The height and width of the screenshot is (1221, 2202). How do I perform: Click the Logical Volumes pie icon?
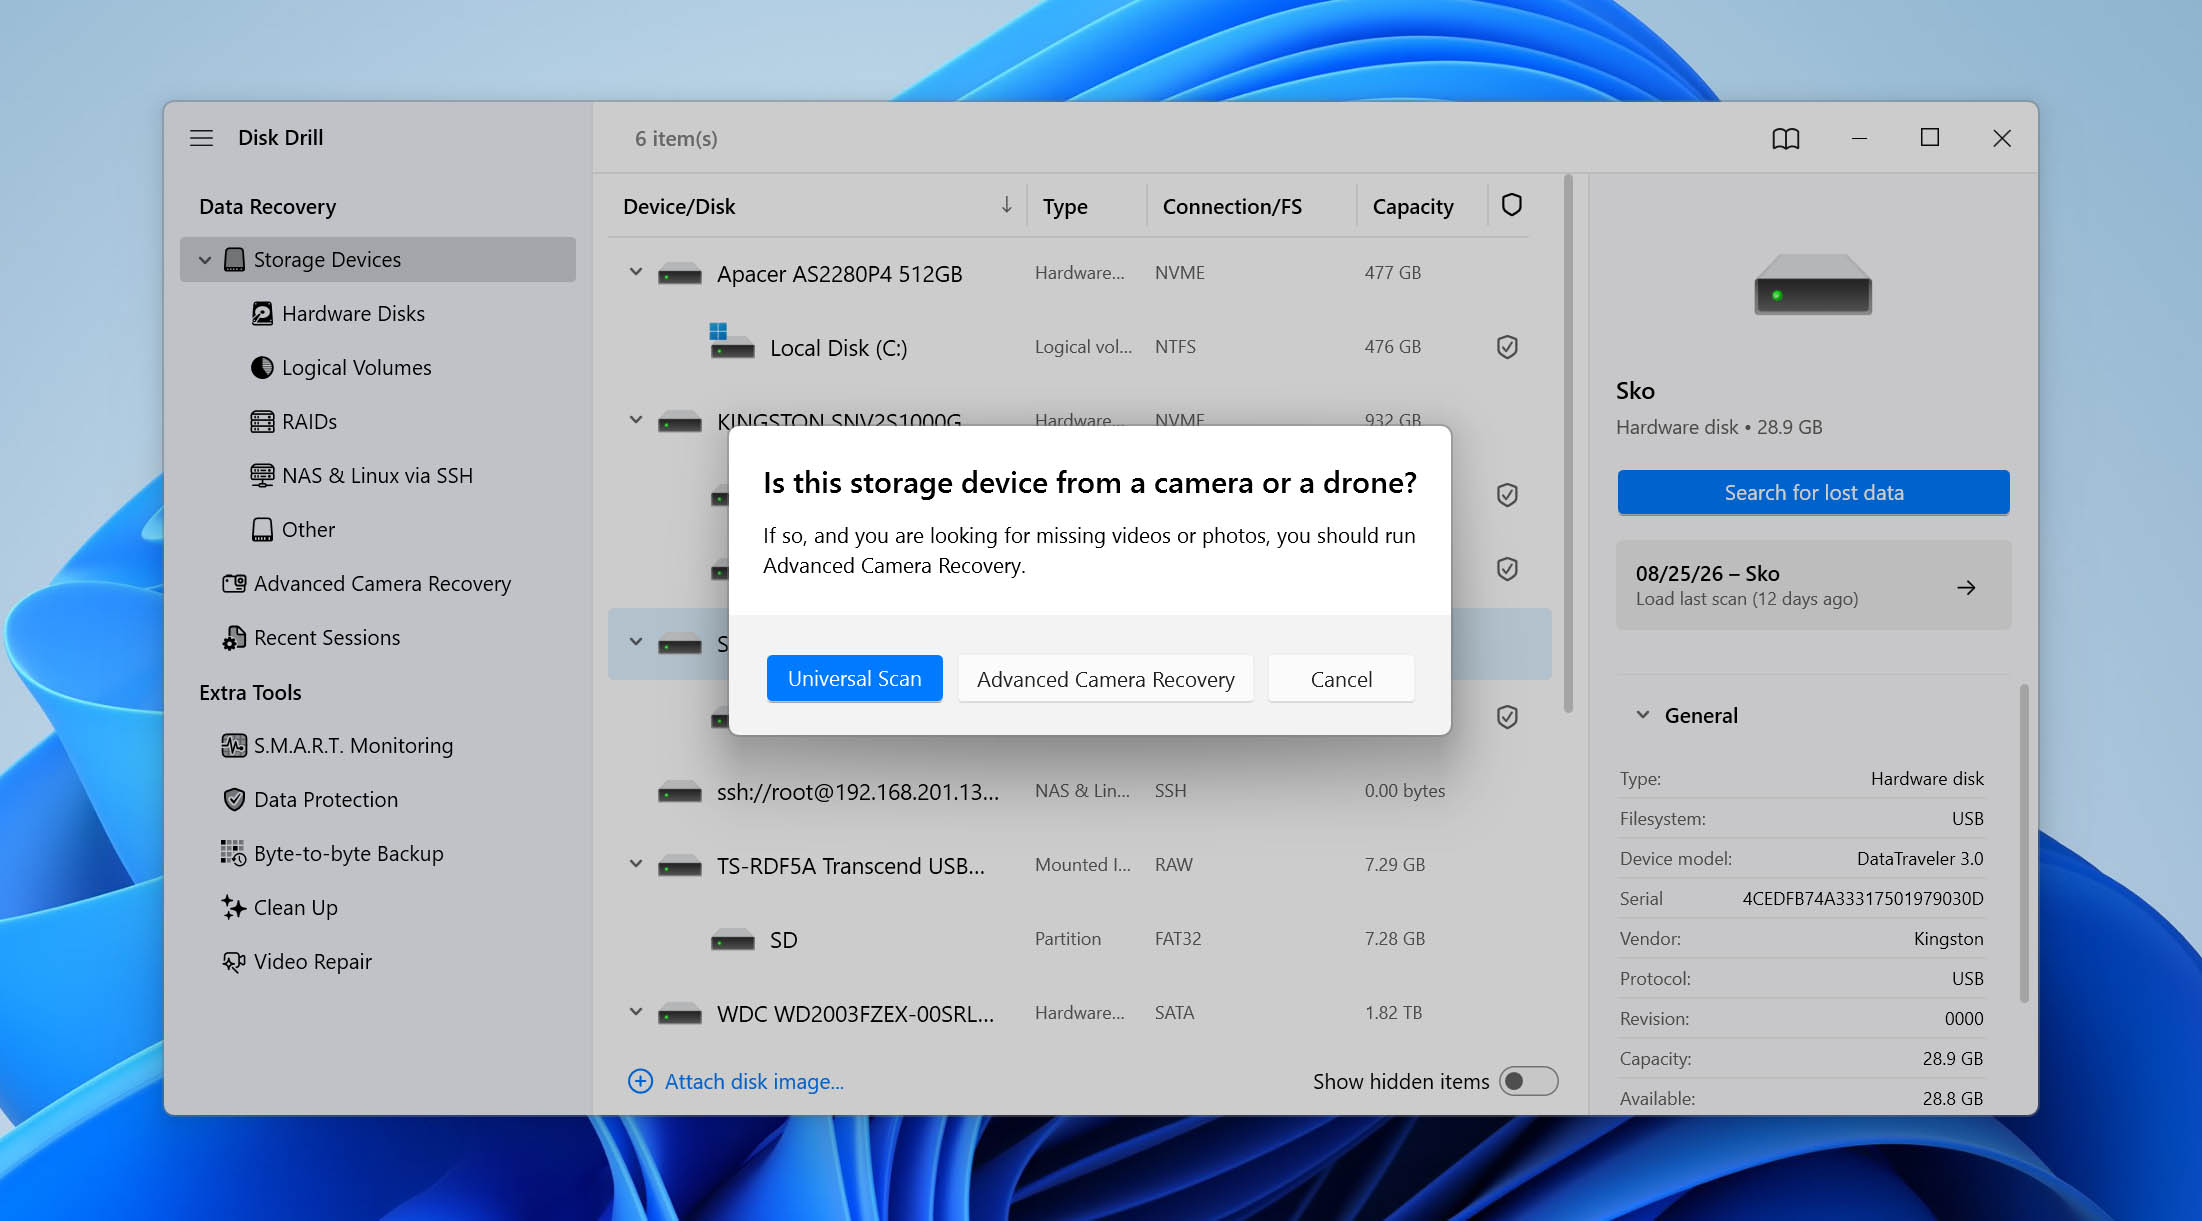click(x=262, y=368)
